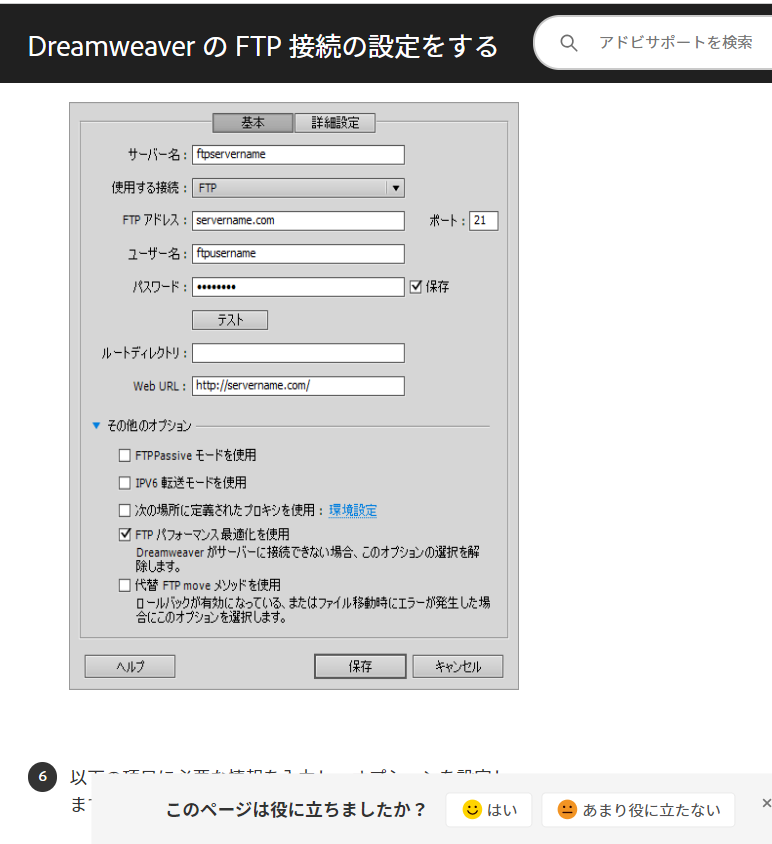
Task: Click the テスト button
Action: click(230, 320)
